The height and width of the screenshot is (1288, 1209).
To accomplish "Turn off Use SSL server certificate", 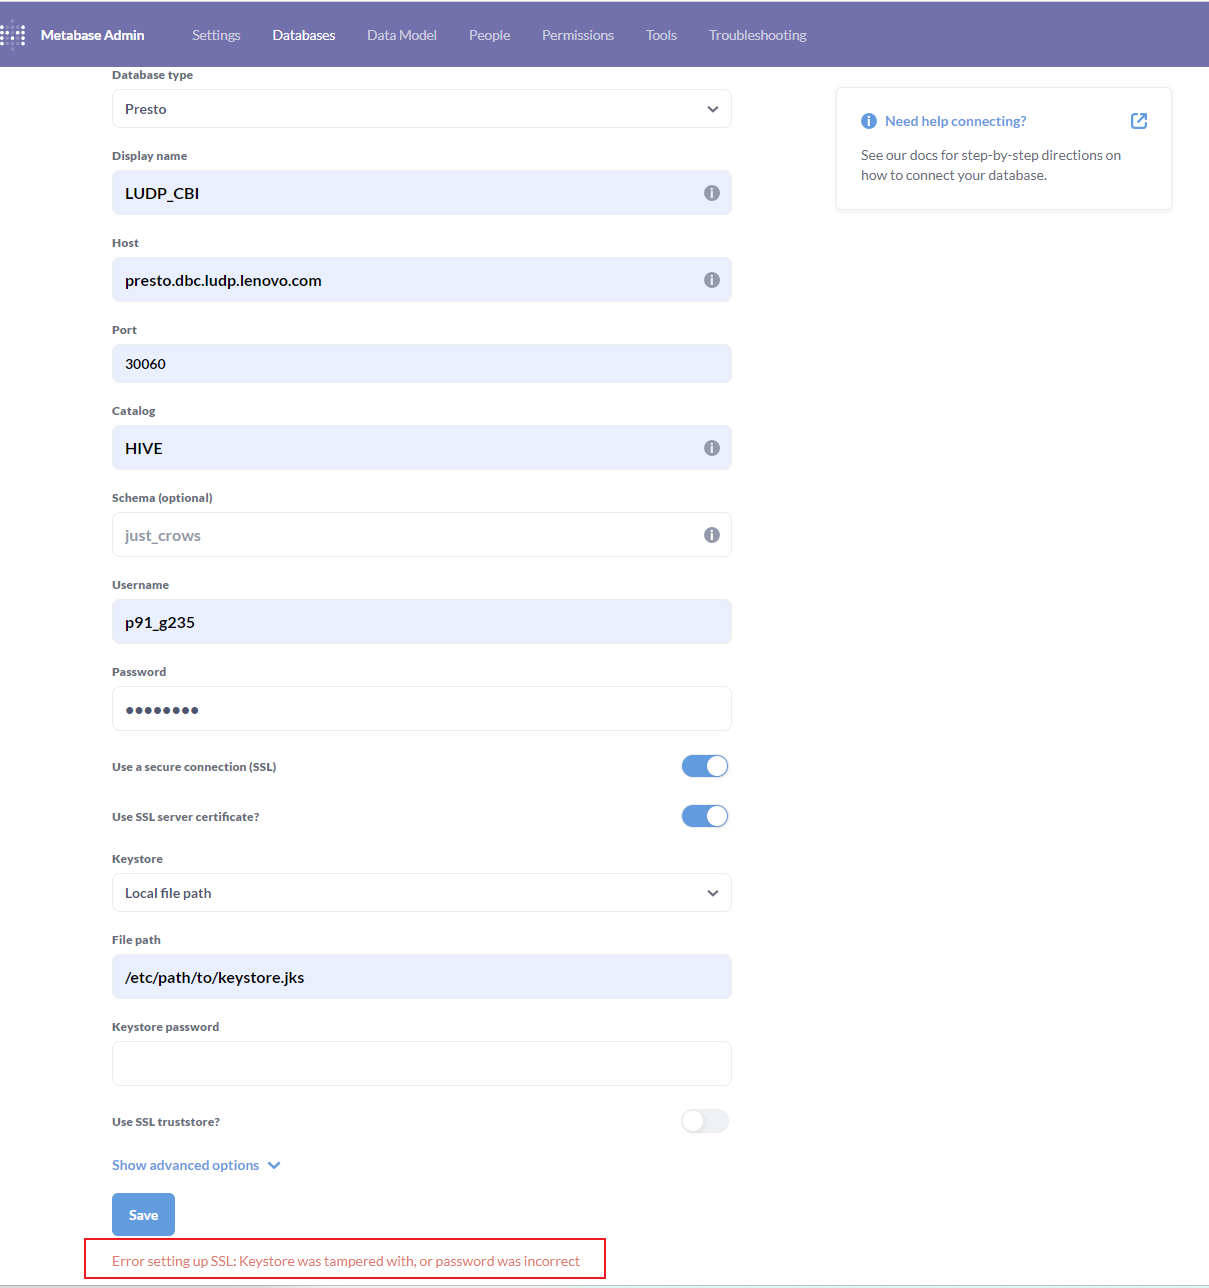I will (704, 816).
